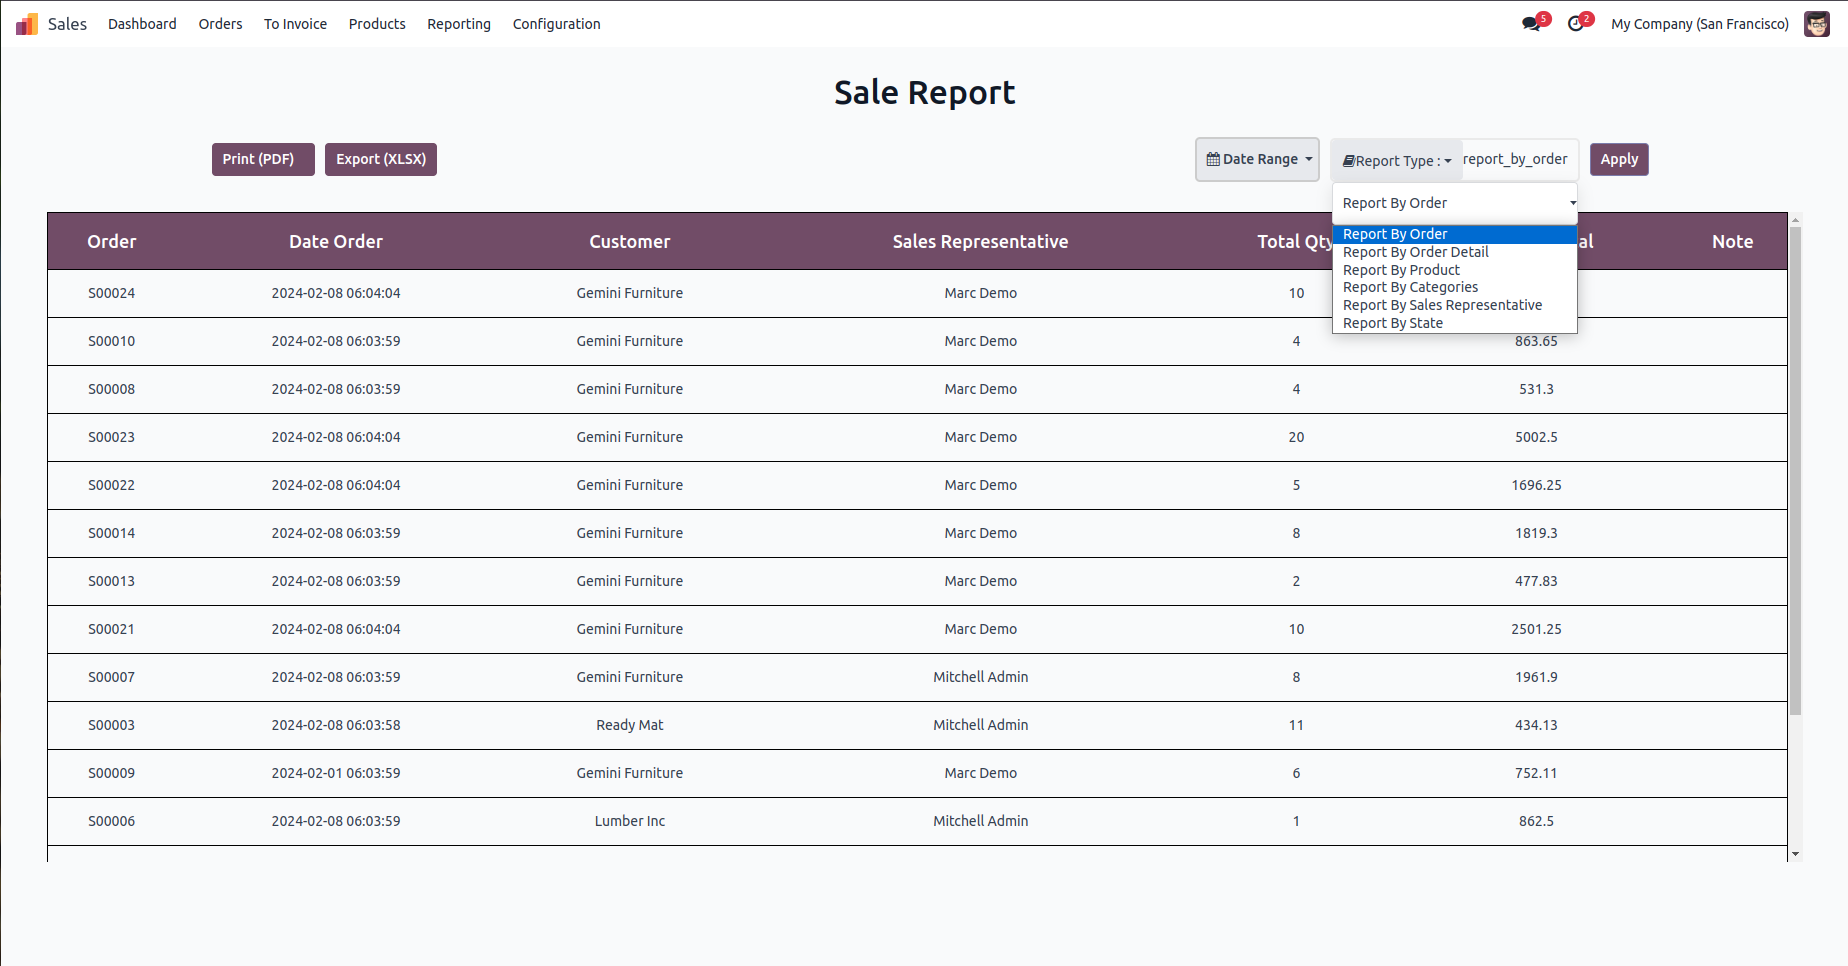This screenshot has height=966, width=1848.
Task: Choose Report By State option
Action: click(x=1392, y=323)
